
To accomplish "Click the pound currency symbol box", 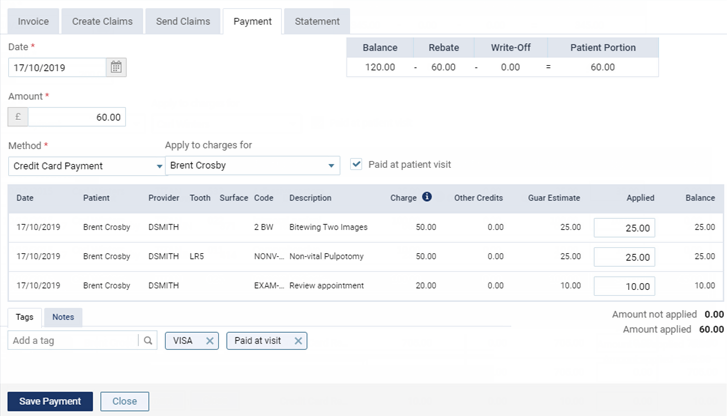I will click(18, 117).
